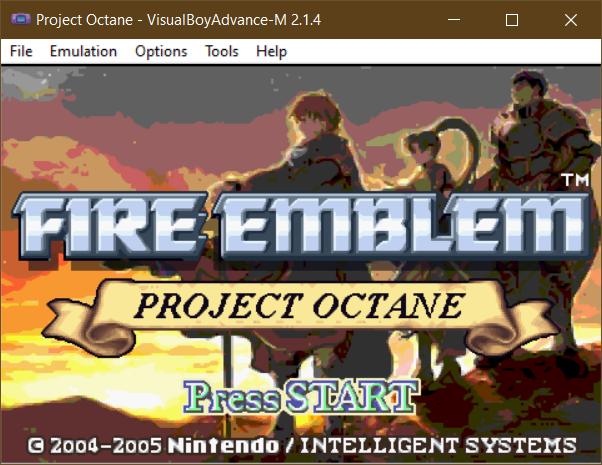The height and width of the screenshot is (465, 602).
Task: Click the Fire Emblem title logo
Action: click(302, 225)
